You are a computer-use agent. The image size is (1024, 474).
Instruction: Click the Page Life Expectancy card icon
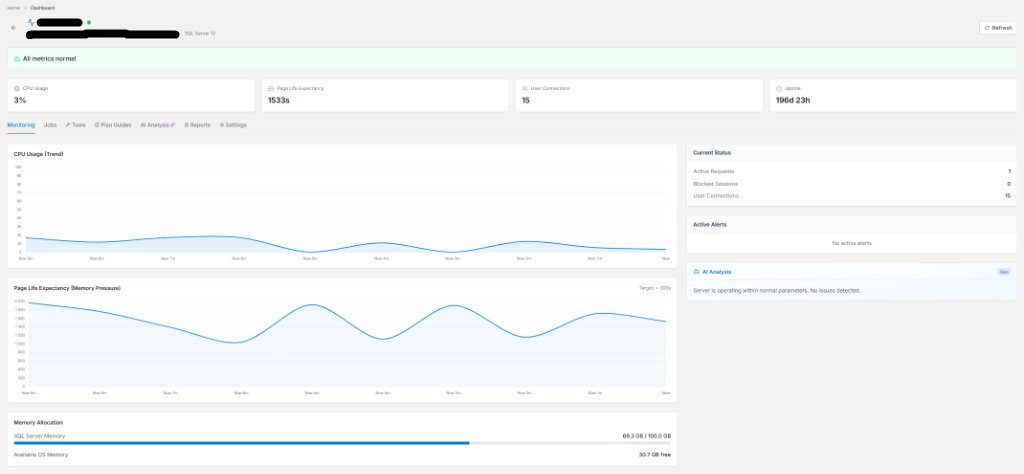tap(270, 88)
